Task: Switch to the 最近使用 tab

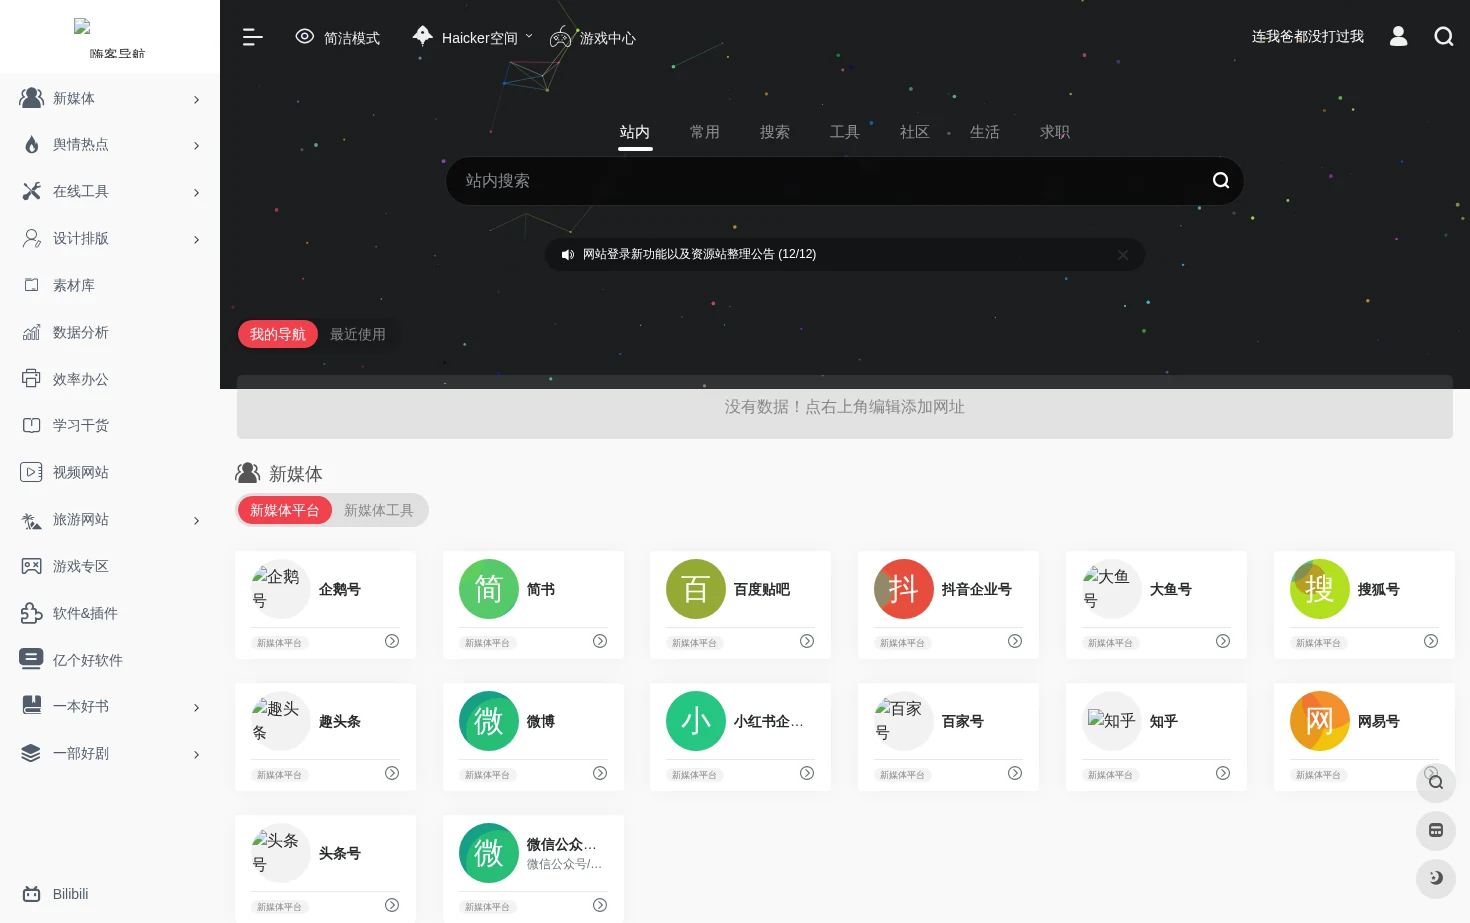Action: click(358, 334)
